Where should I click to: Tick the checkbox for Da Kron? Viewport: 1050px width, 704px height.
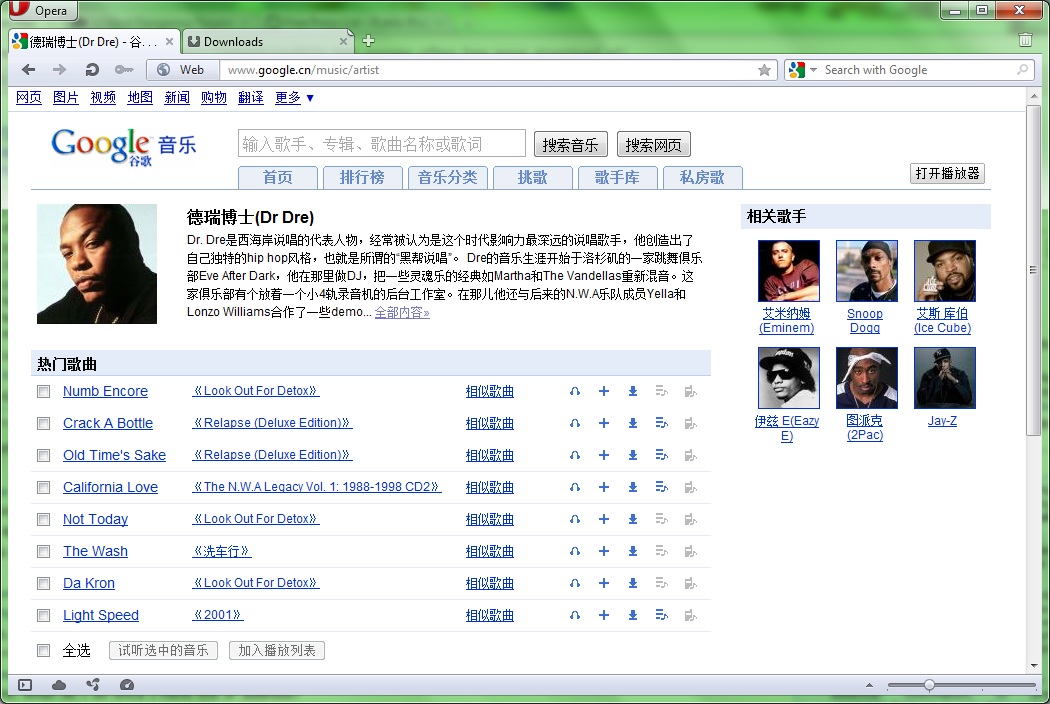coord(43,583)
